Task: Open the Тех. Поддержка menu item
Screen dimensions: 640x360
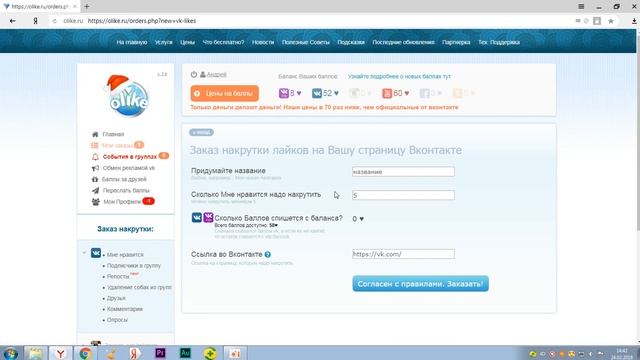Action: [x=499, y=42]
